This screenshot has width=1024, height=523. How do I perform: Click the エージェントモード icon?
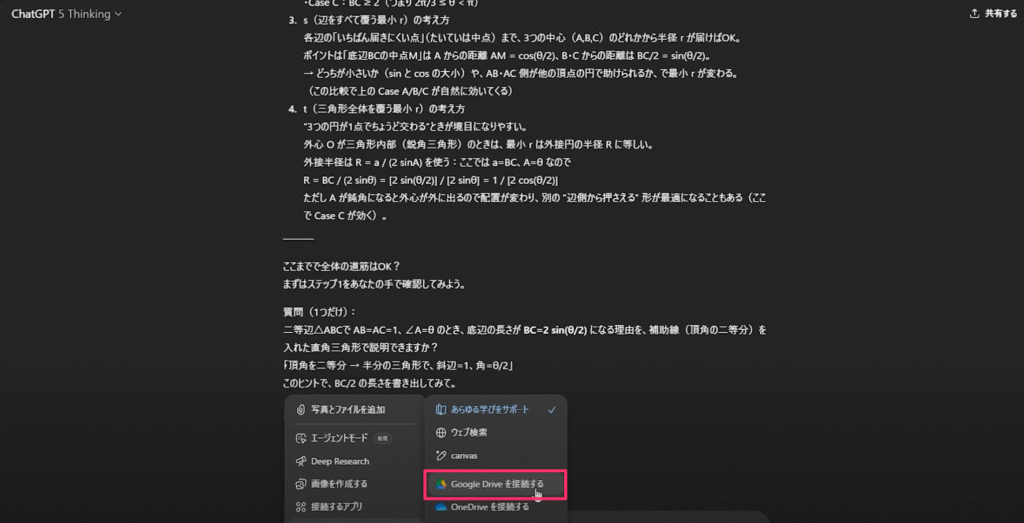tap(301, 438)
